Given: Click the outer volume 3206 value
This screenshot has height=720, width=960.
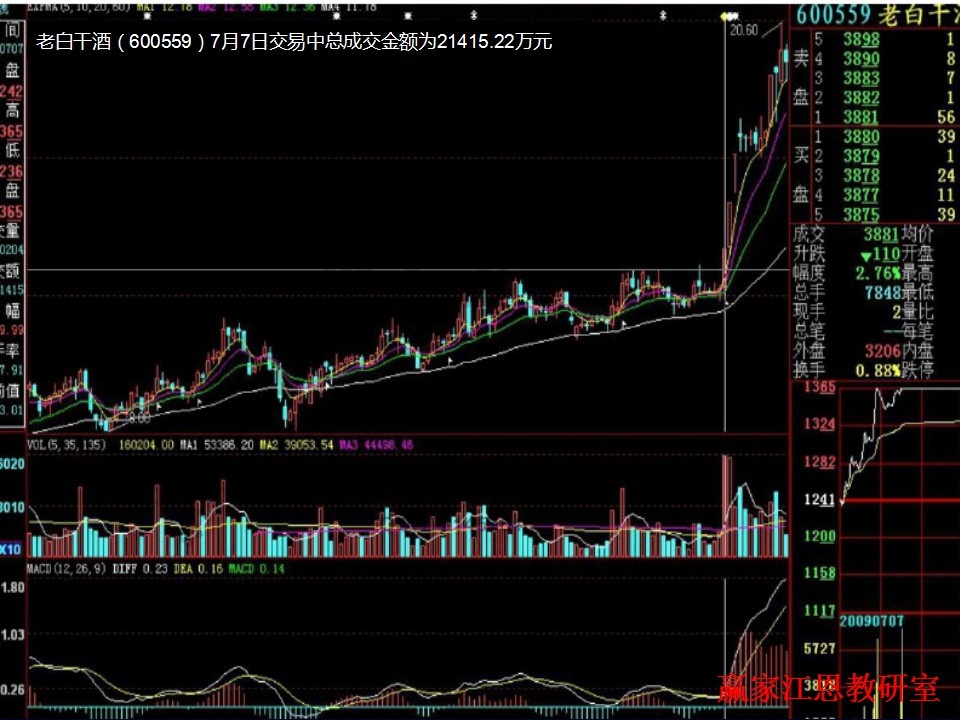Looking at the screenshot, I should coord(880,351).
